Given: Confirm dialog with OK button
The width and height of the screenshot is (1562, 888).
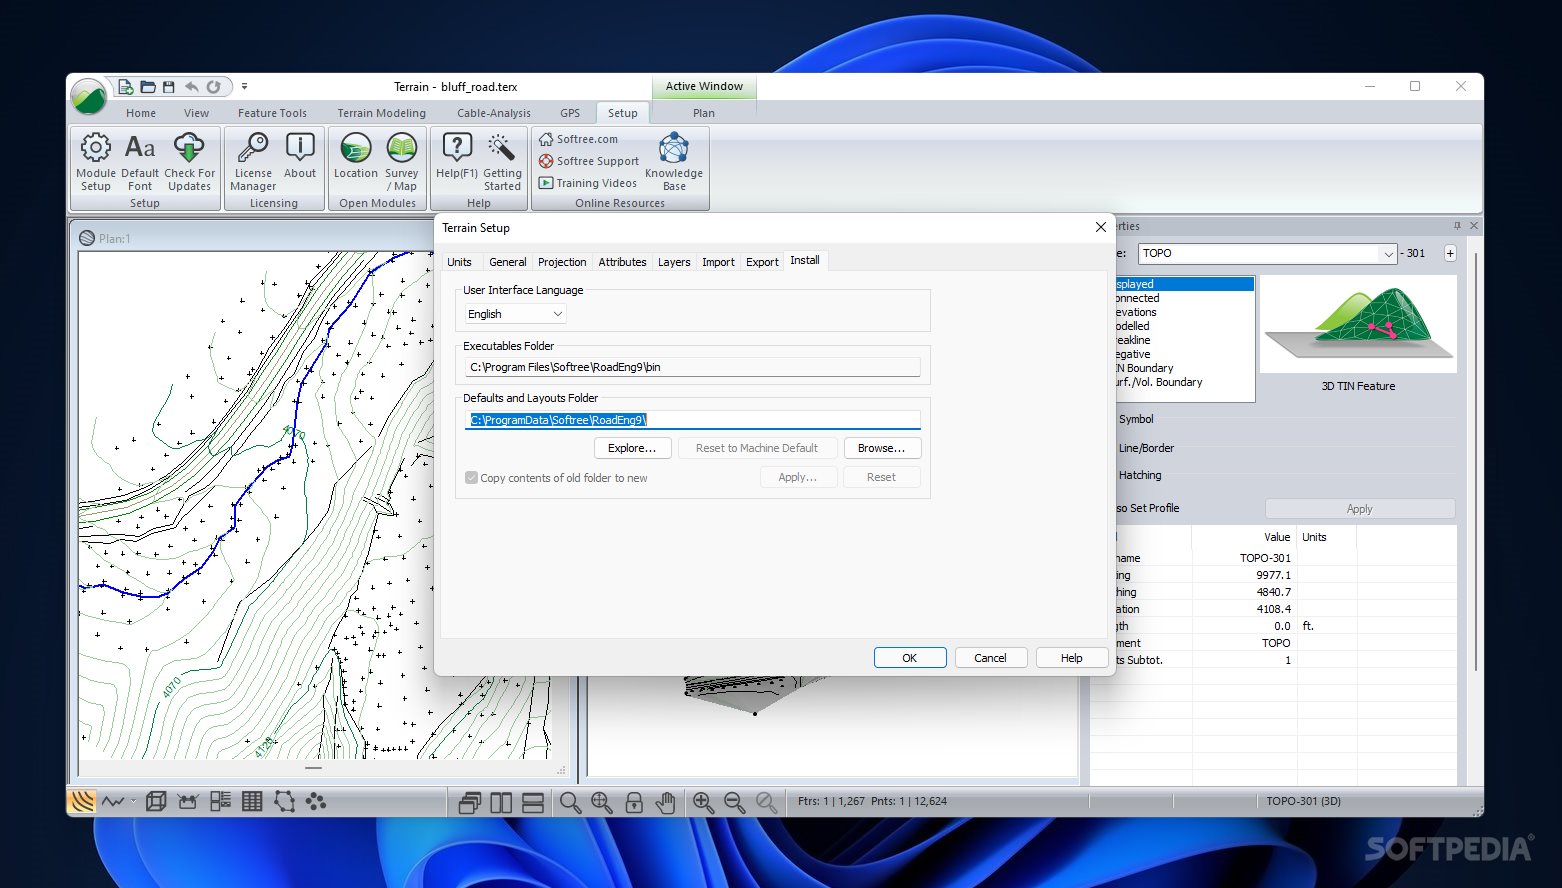Looking at the screenshot, I should click(x=910, y=658).
